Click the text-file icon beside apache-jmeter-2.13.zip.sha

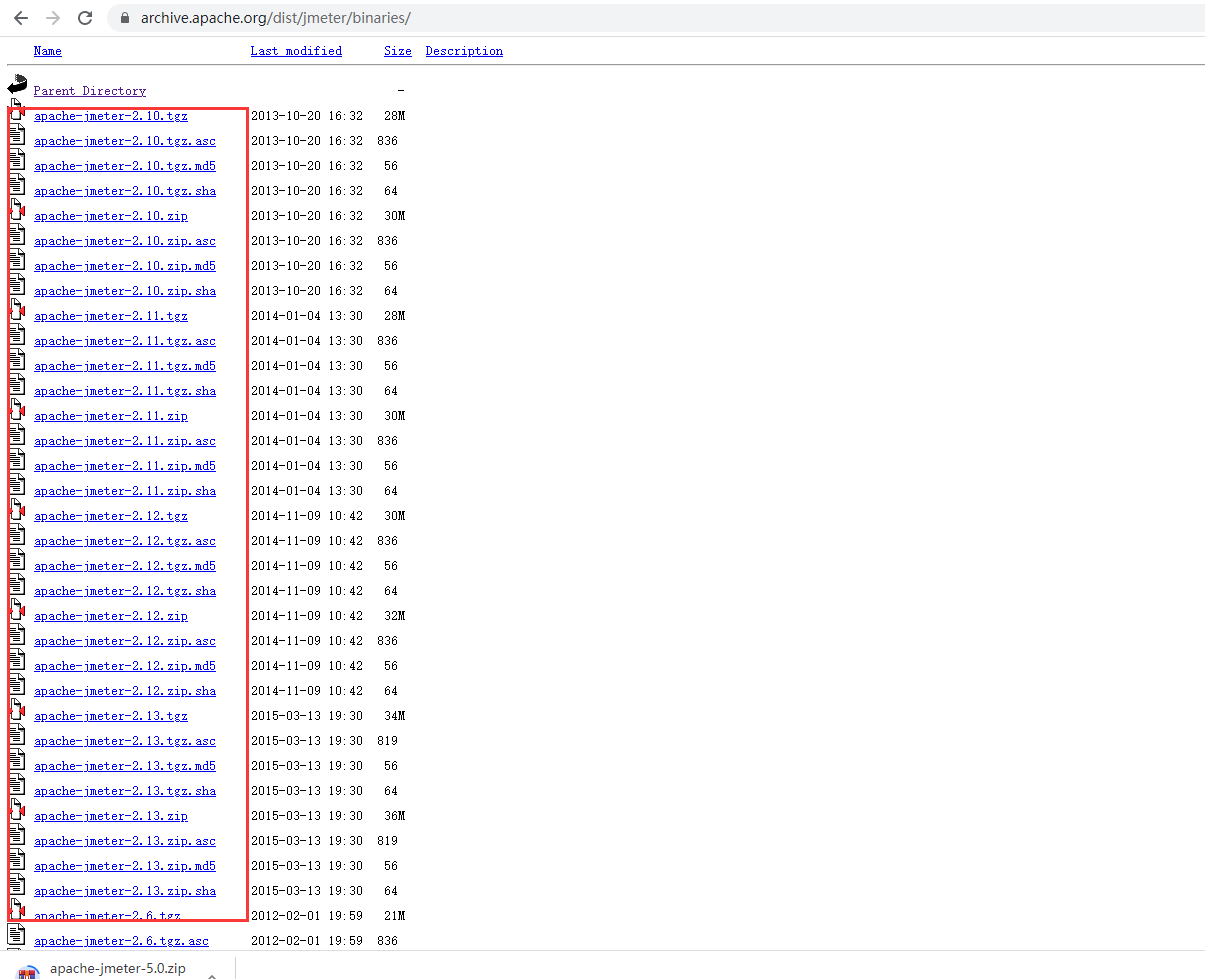point(16,886)
